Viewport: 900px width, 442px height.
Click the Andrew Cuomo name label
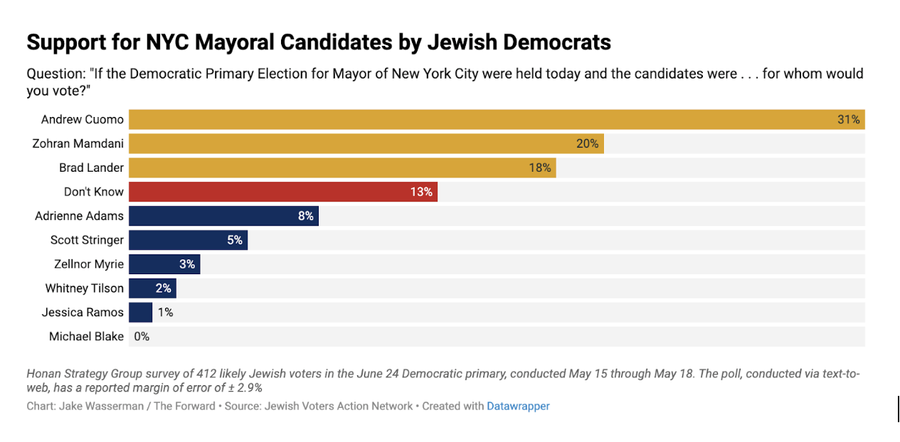pos(82,119)
